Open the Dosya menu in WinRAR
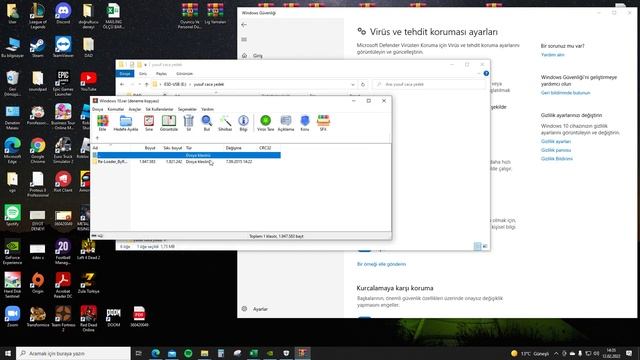This screenshot has height=360, width=640. pyautogui.click(x=98, y=109)
